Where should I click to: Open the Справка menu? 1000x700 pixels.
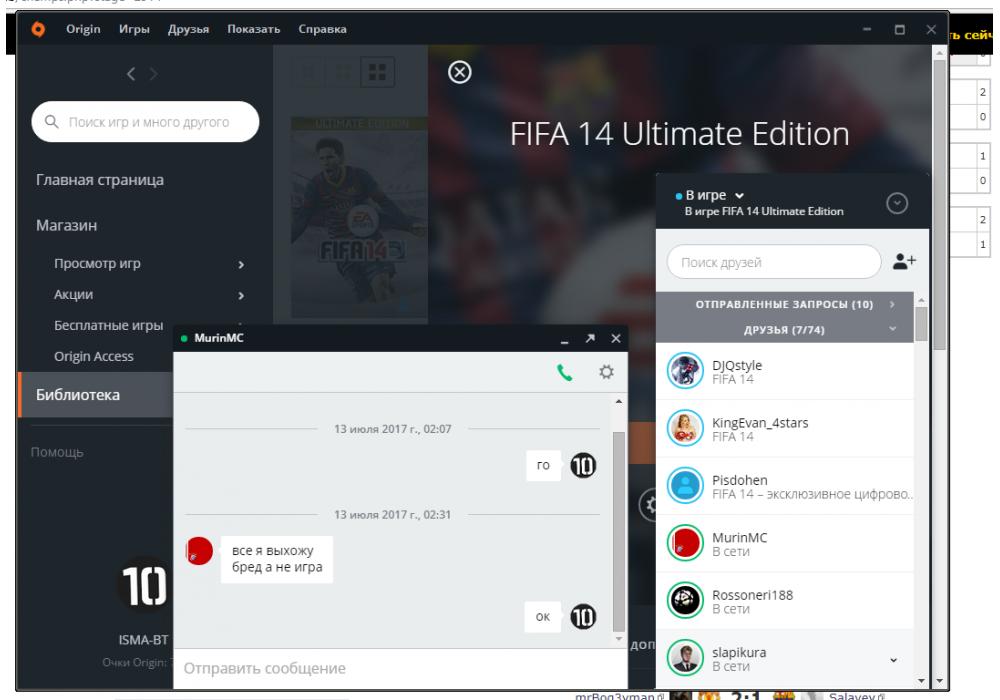322,29
